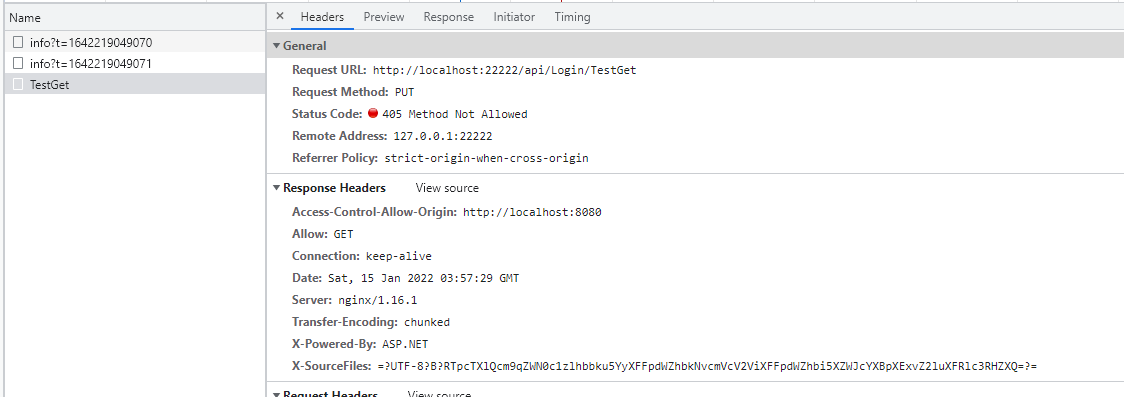
Task: Click file icon of info?t=1642219049070 request
Action: (18, 42)
